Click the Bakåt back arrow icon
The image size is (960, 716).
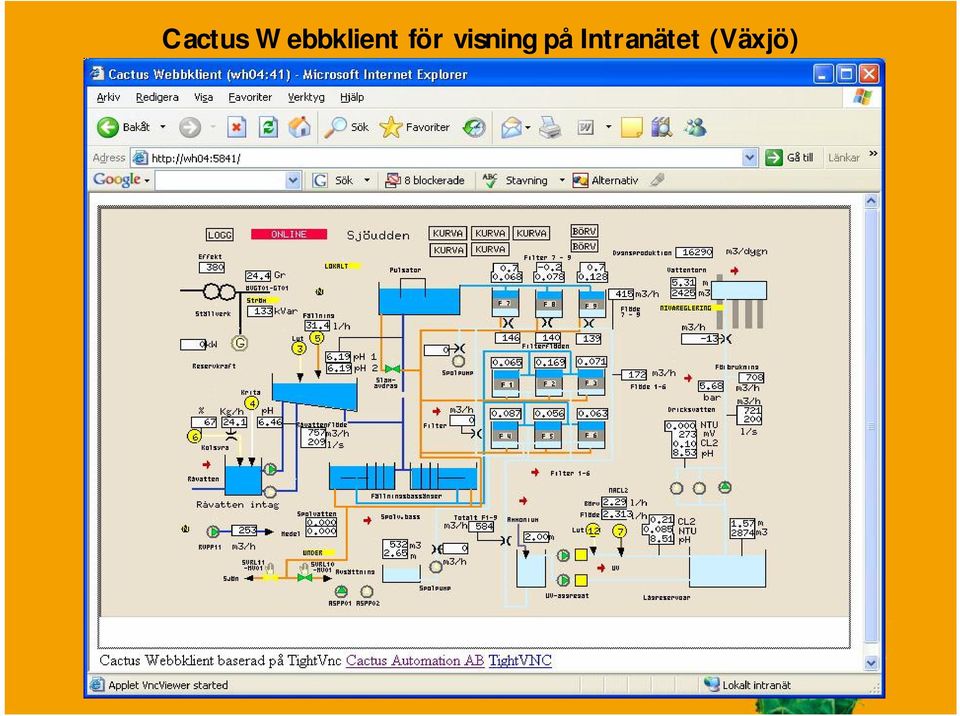point(108,127)
